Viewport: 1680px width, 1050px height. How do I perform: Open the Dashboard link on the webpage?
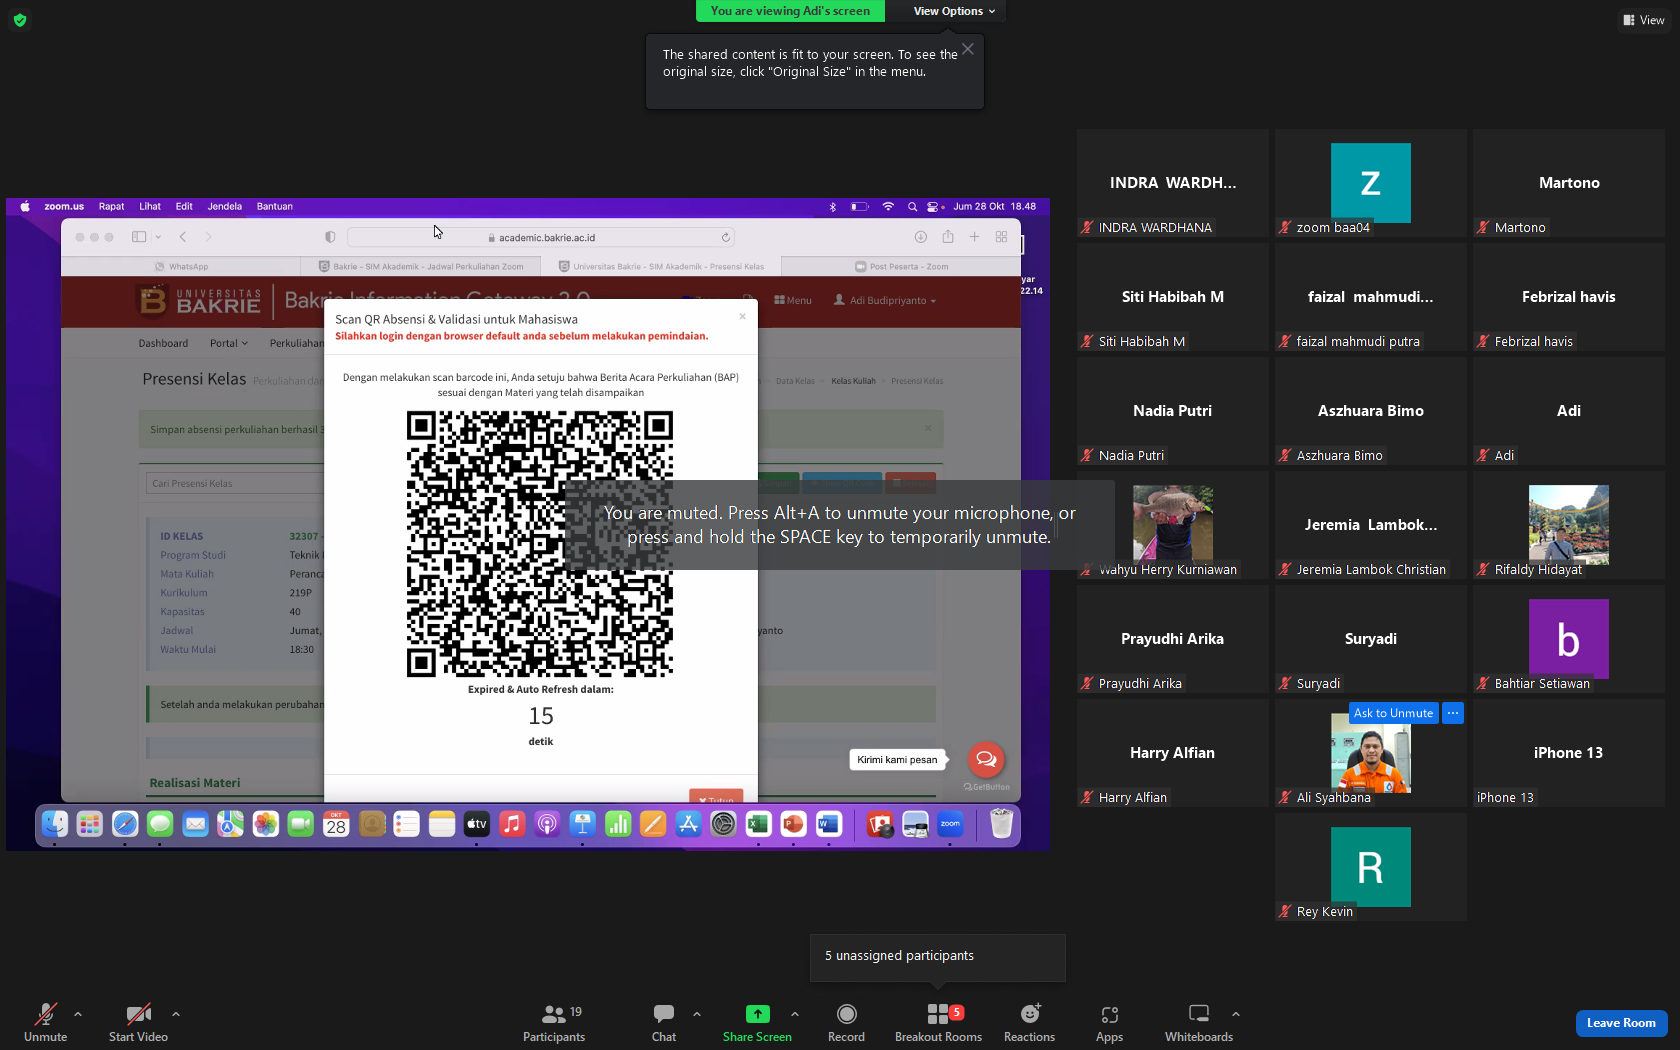[x=163, y=343]
